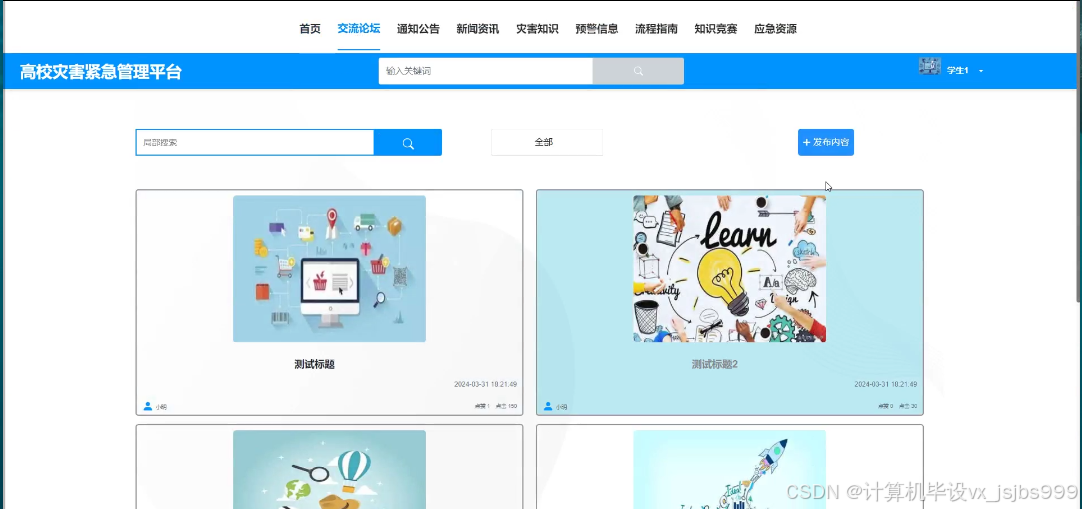Click the 发布内容 button
The image size is (1082, 509).
click(x=826, y=143)
